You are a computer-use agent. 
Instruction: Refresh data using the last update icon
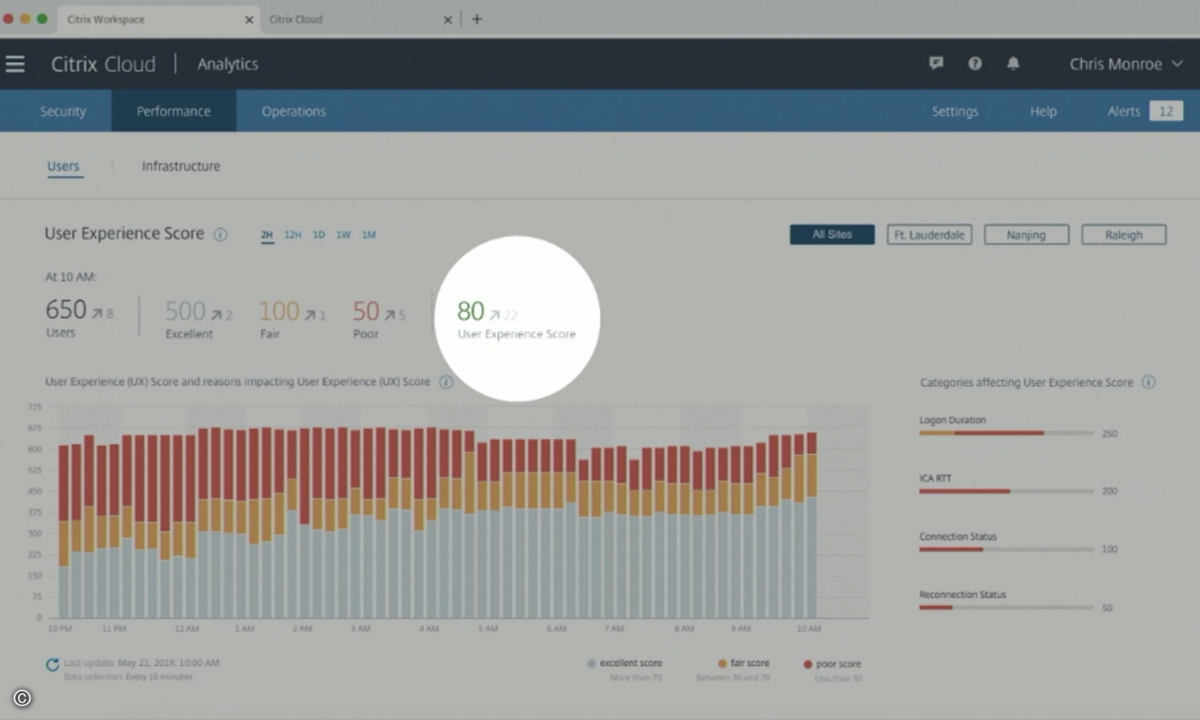[x=52, y=665]
